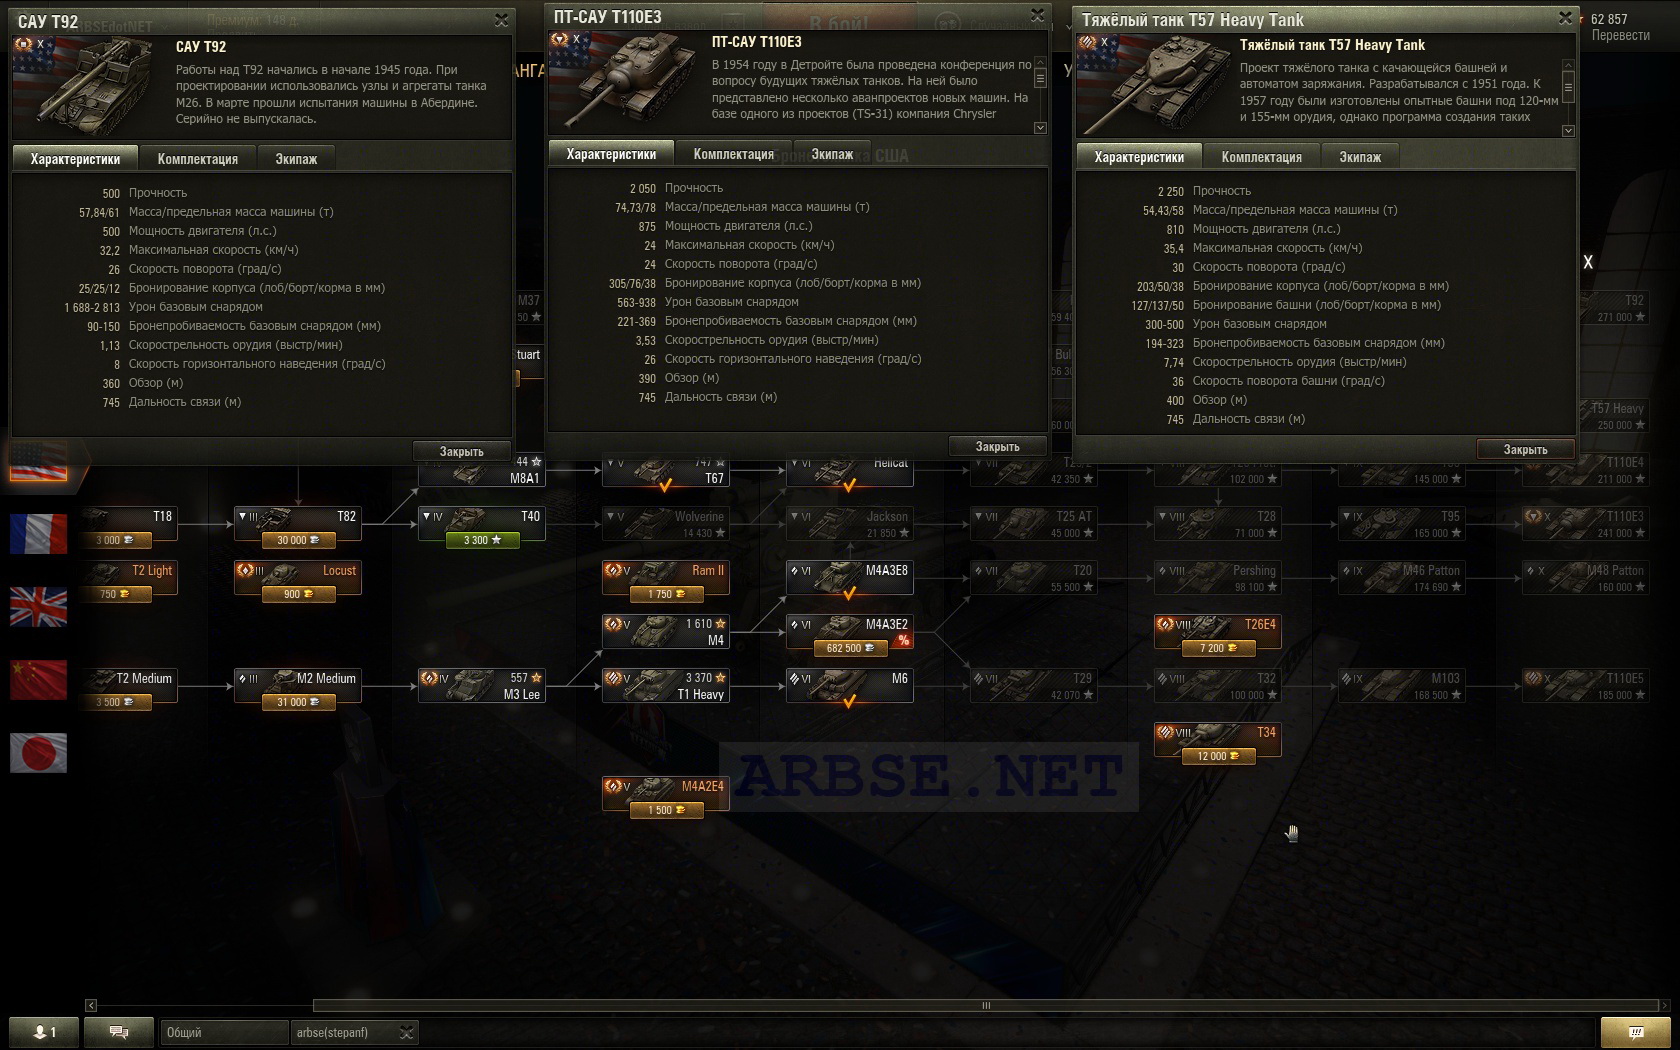Switch to Комплектация tab in T57 Heavy window
This screenshot has height=1050, width=1680.
click(x=1262, y=157)
